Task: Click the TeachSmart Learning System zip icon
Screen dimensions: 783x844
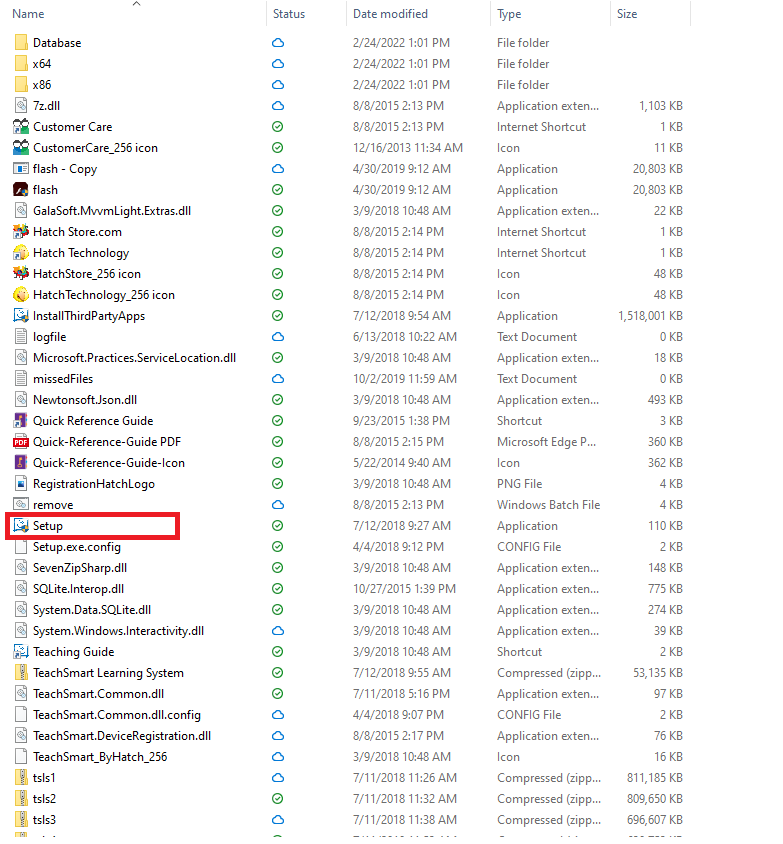Action: pyautogui.click(x=21, y=673)
